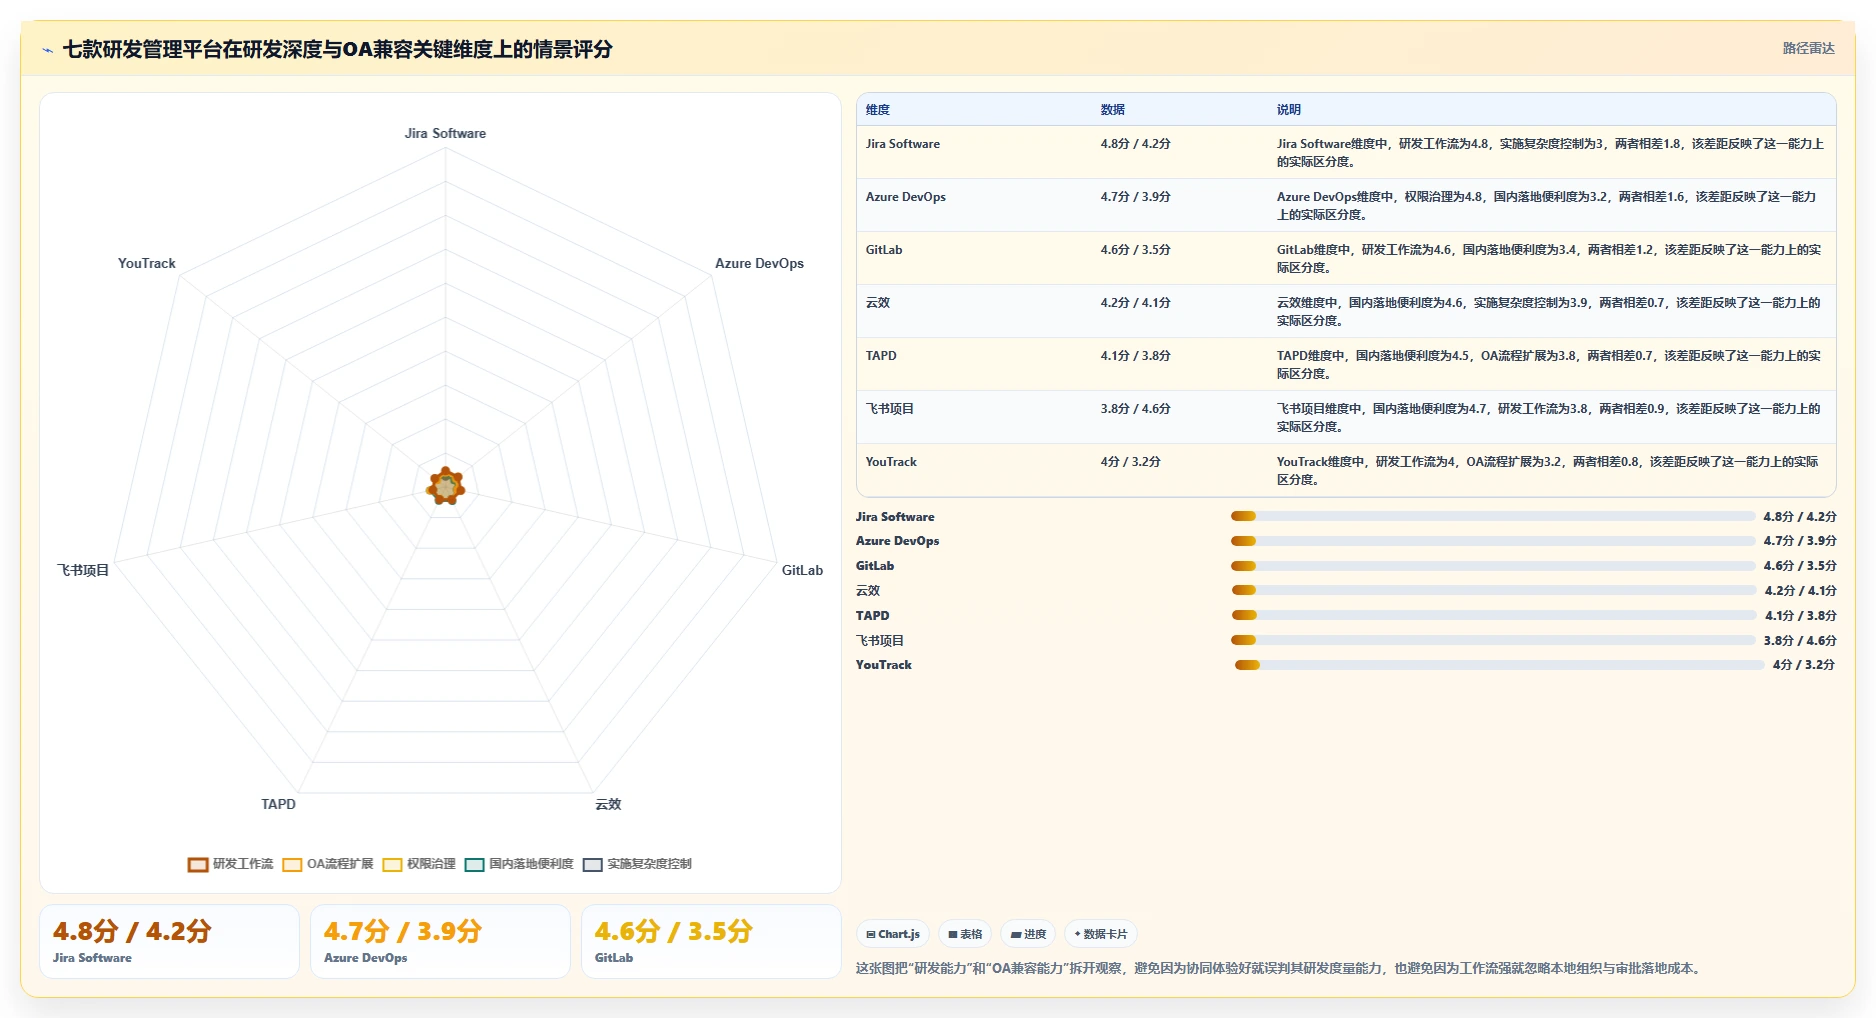Click the Azure DevOps progress bar
Viewport: 1876px width, 1018px height.
tap(1493, 541)
